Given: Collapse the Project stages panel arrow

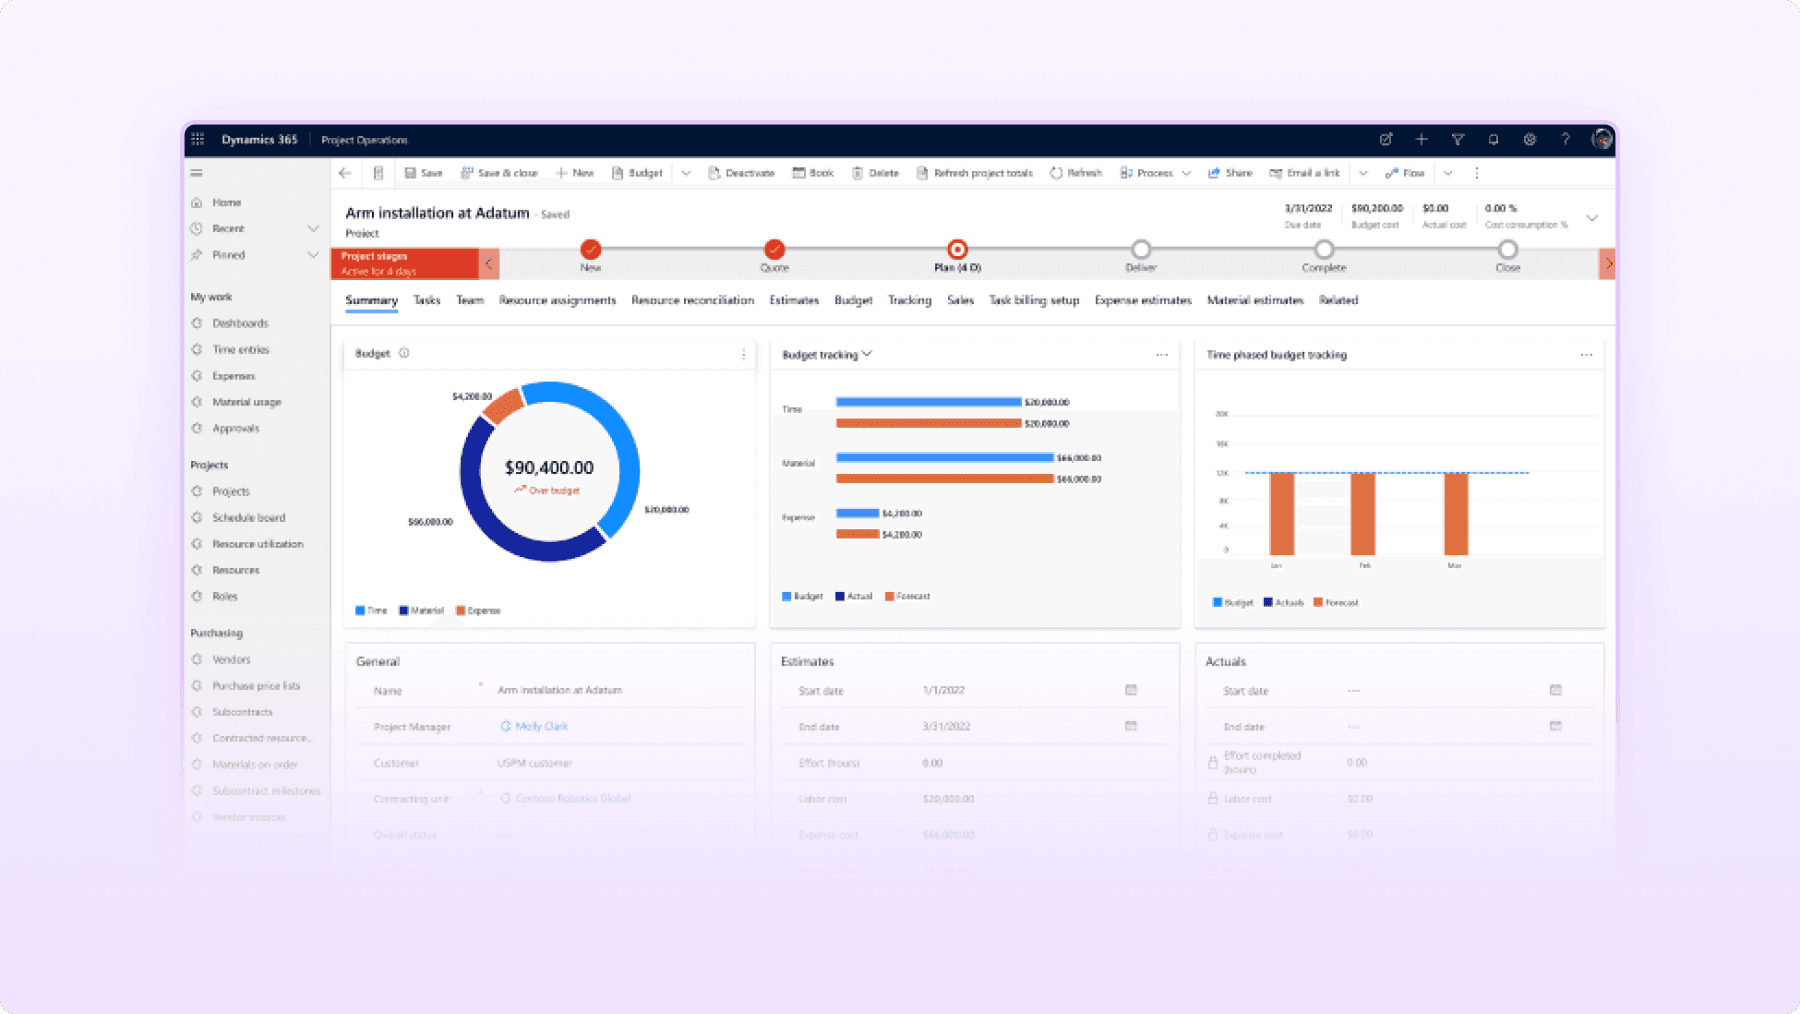Looking at the screenshot, I should click(489, 264).
